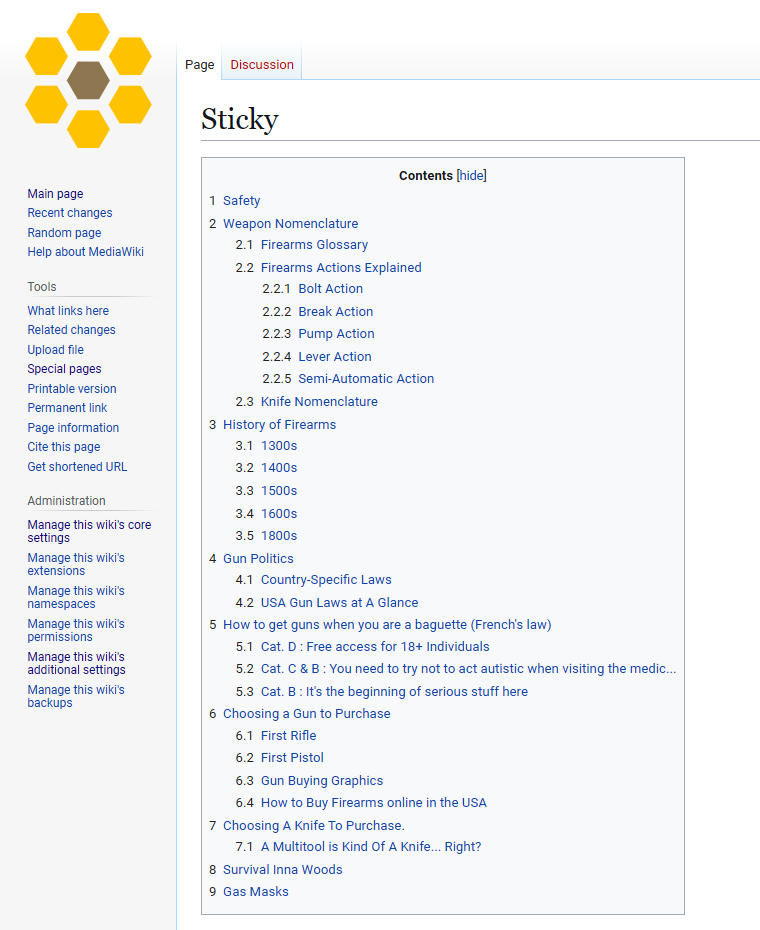Screen dimensions: 760x930
Task: Open Manage this wiki's core settings
Action: coord(89,531)
